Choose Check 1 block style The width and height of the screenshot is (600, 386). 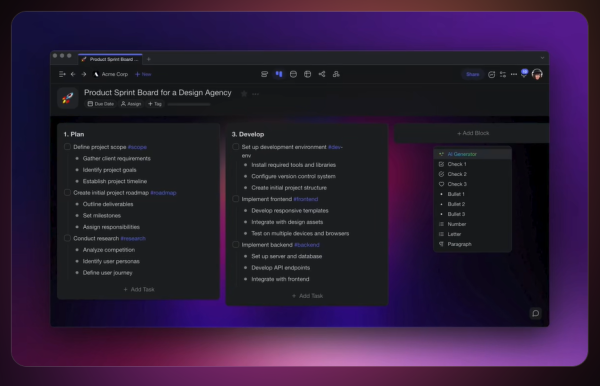click(x=473, y=164)
